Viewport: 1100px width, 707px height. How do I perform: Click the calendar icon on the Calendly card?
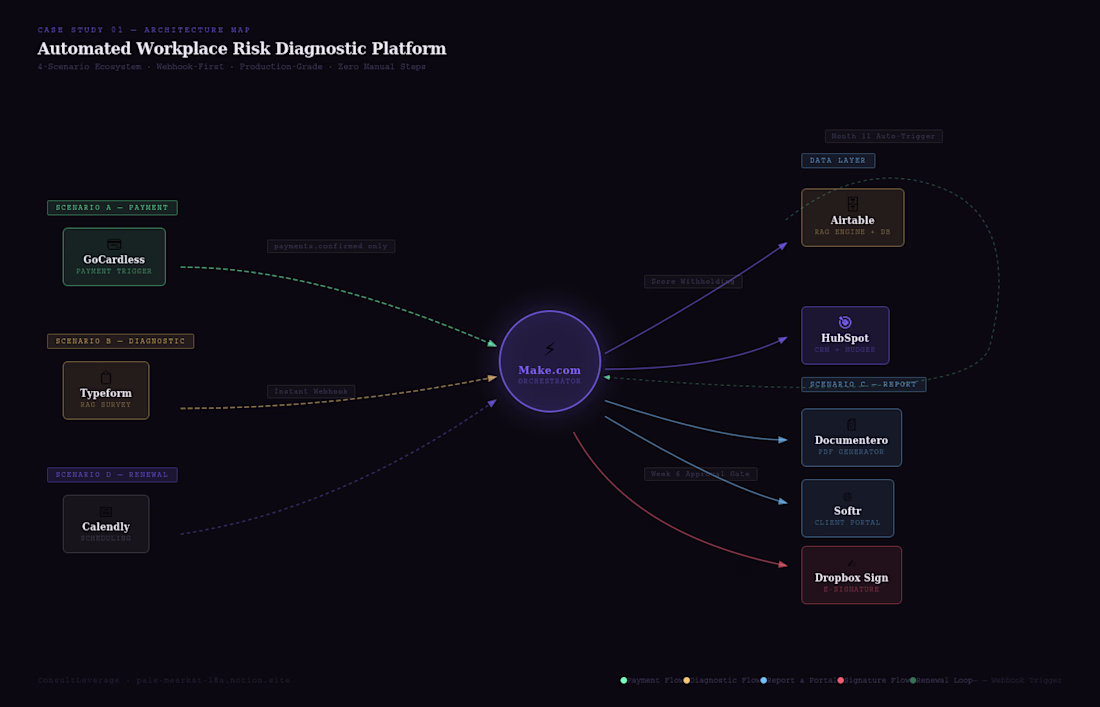106,512
